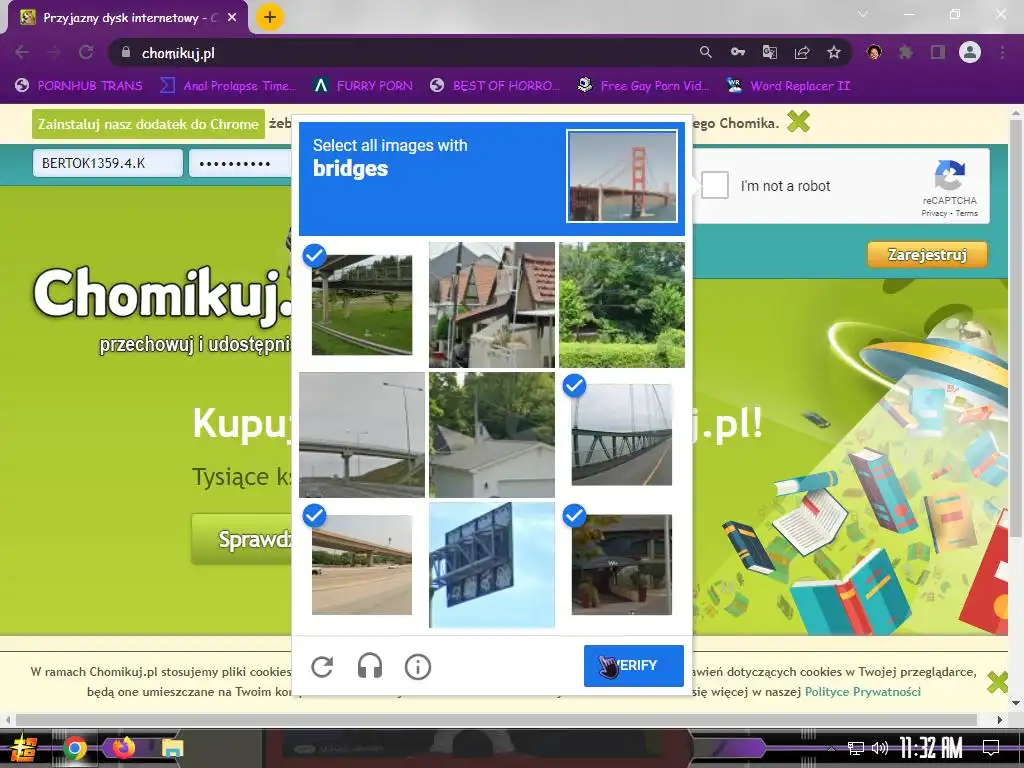Viewport: 1024px width, 768px height.
Task: Go back with the browser back arrow
Action: point(22,52)
